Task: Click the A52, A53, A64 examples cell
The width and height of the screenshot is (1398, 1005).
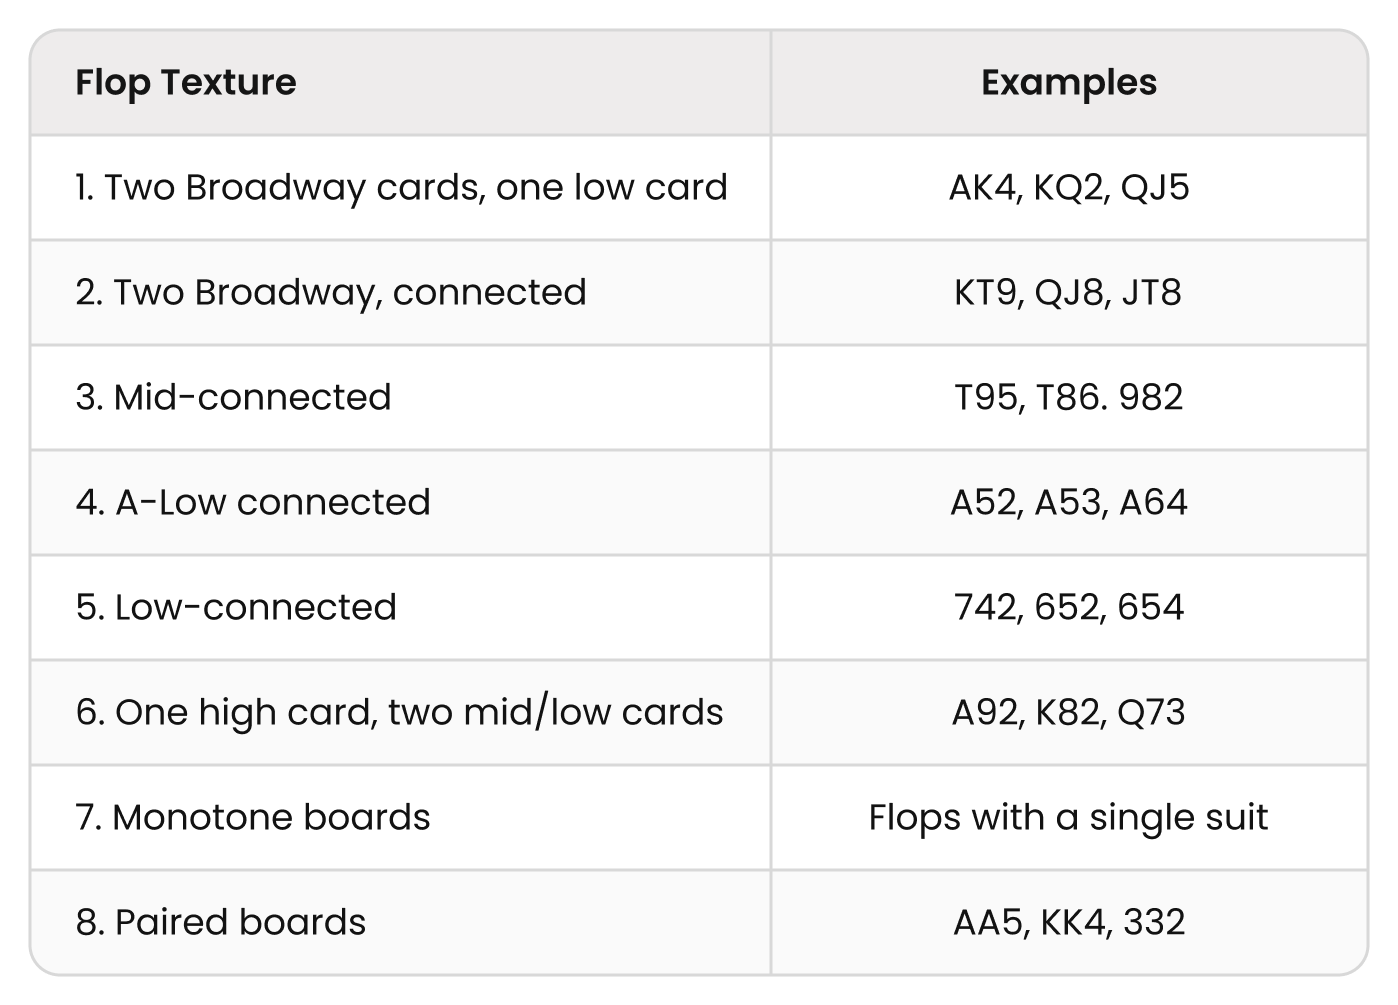Action: pos(1069,503)
